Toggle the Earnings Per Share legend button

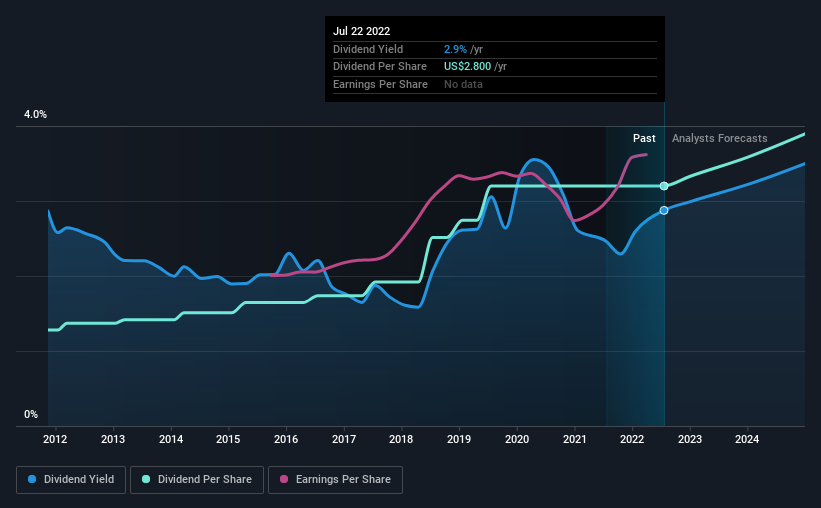click(x=335, y=480)
